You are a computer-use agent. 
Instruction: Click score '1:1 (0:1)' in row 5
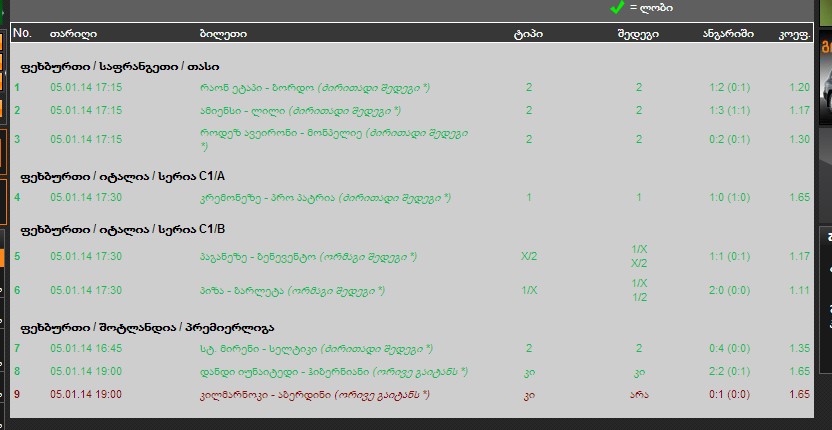(x=730, y=256)
